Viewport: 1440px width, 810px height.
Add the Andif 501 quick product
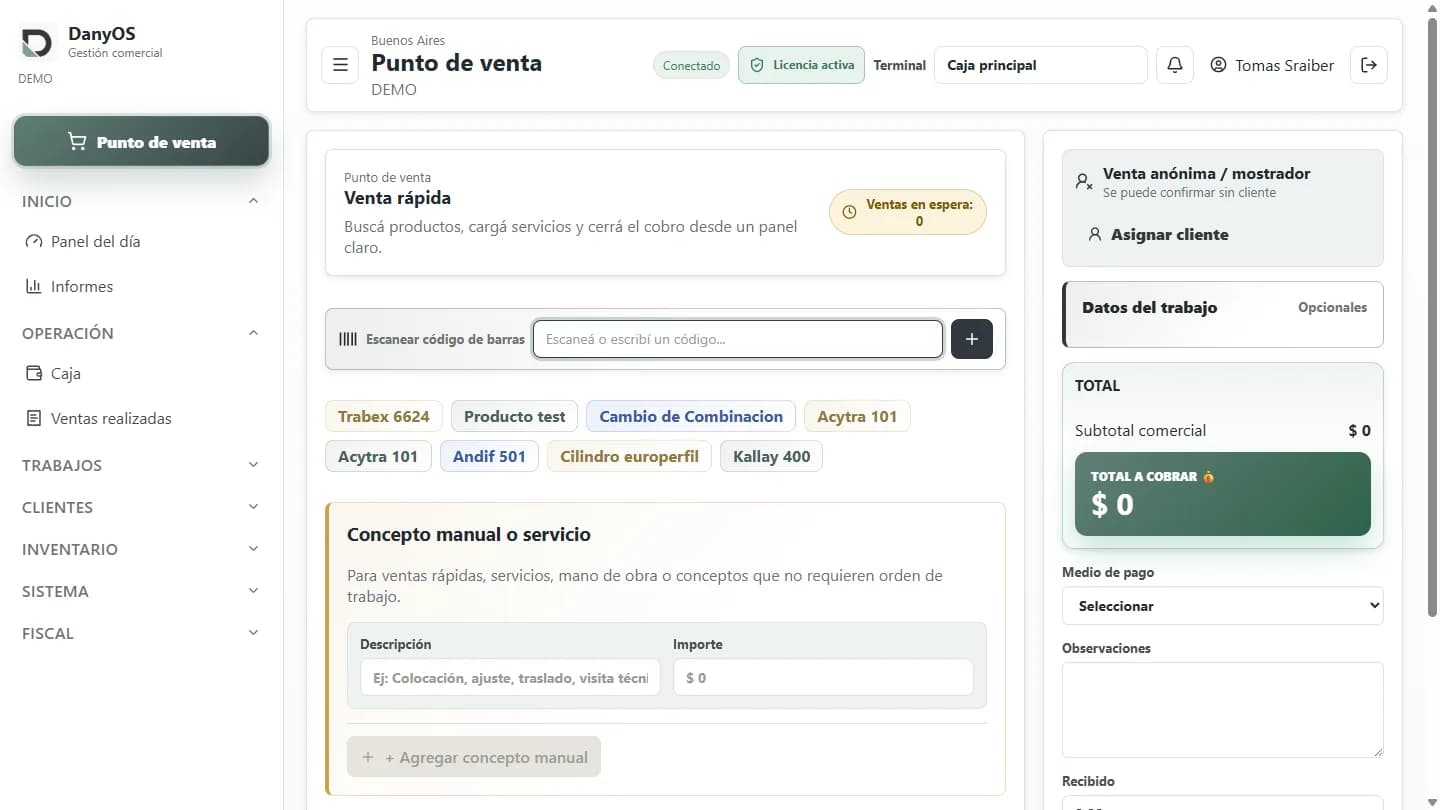pos(489,456)
